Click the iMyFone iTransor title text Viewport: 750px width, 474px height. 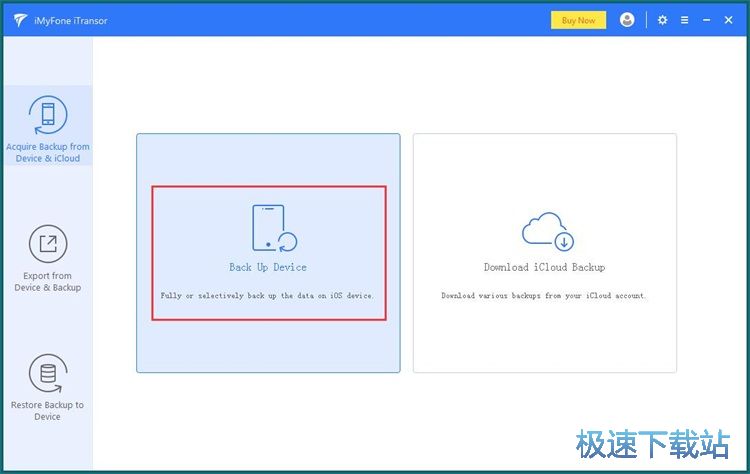click(x=71, y=21)
